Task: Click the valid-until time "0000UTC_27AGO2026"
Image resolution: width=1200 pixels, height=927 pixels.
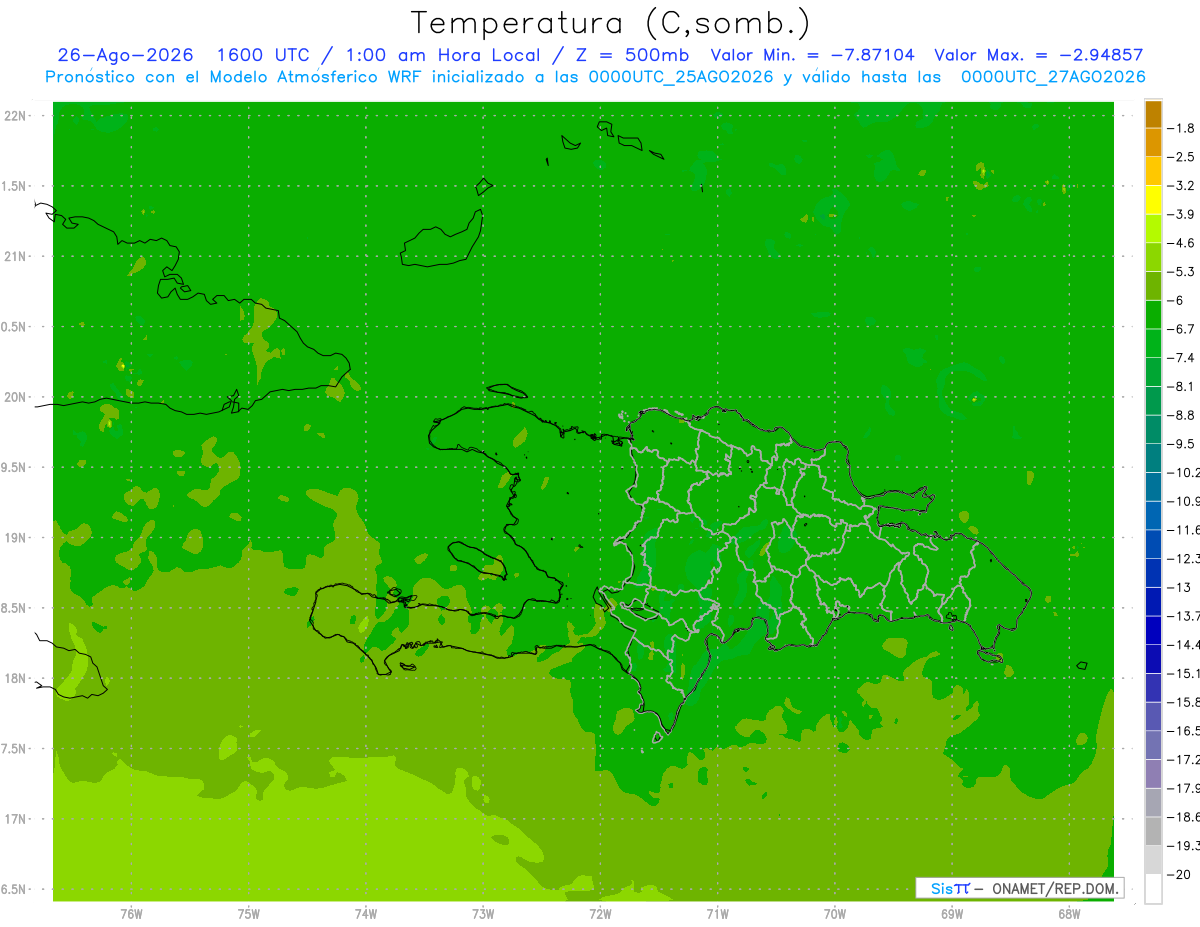Action: 1053,77
